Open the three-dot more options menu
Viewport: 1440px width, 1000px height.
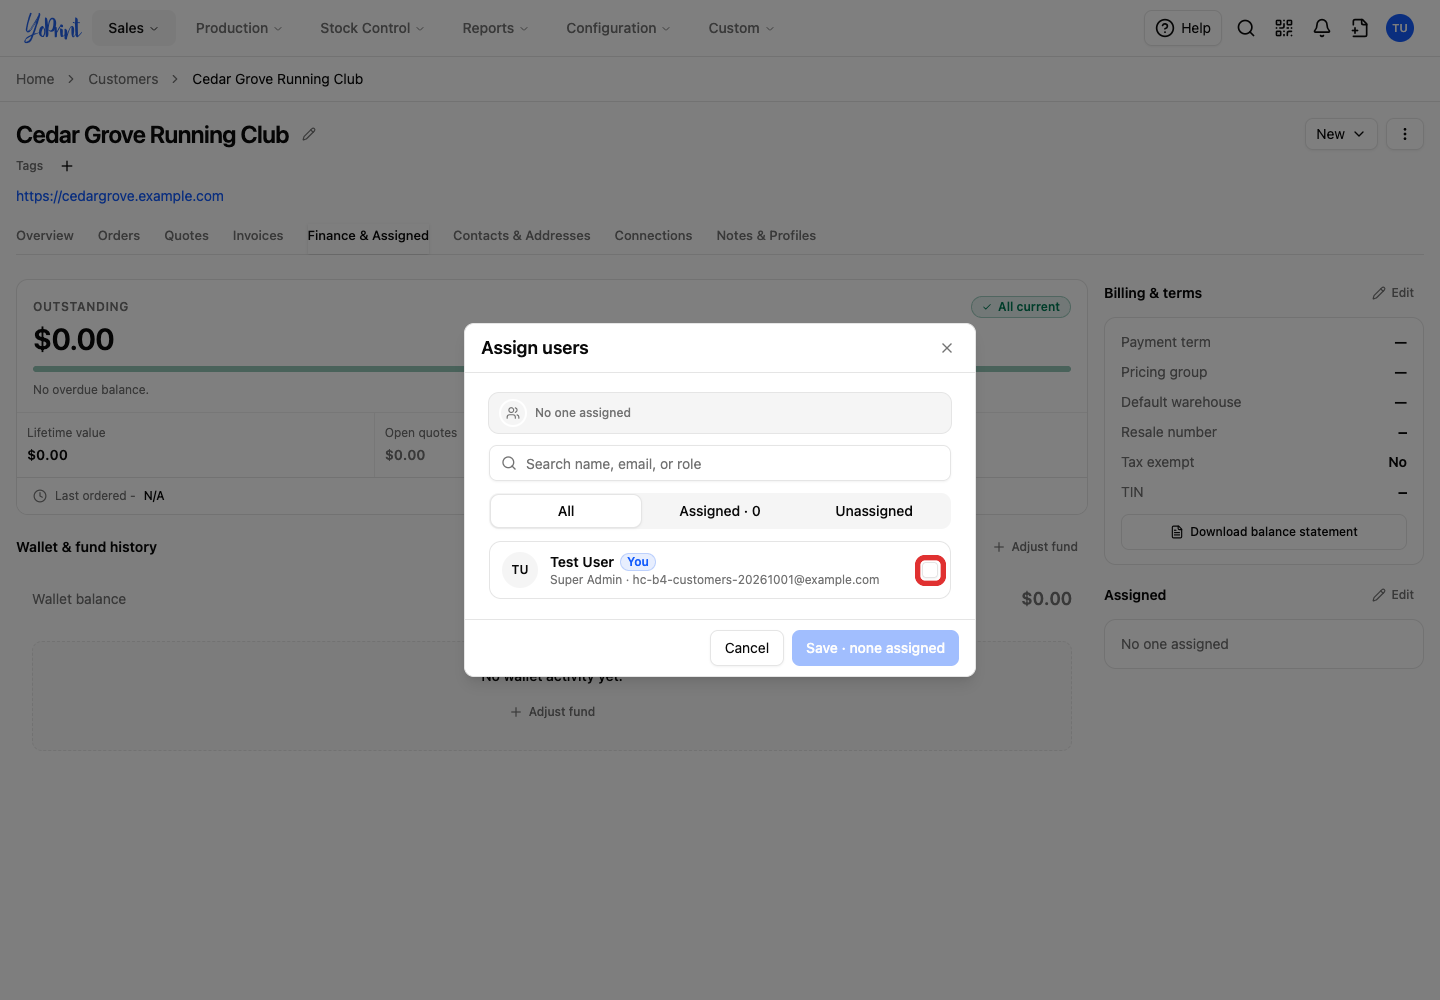coord(1405,134)
